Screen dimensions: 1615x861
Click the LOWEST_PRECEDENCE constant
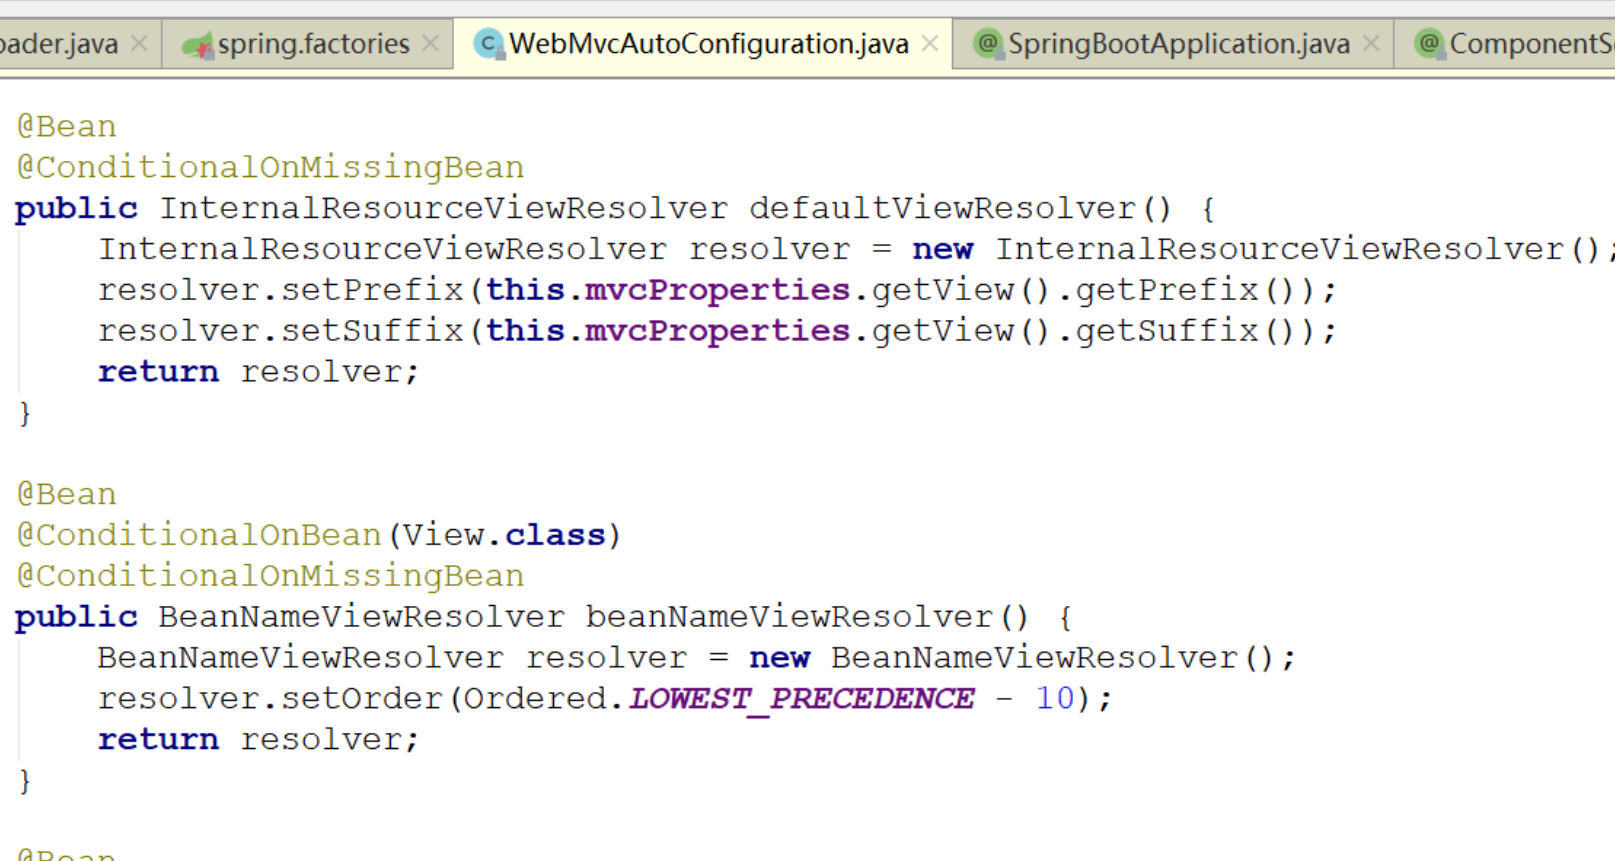click(x=801, y=699)
